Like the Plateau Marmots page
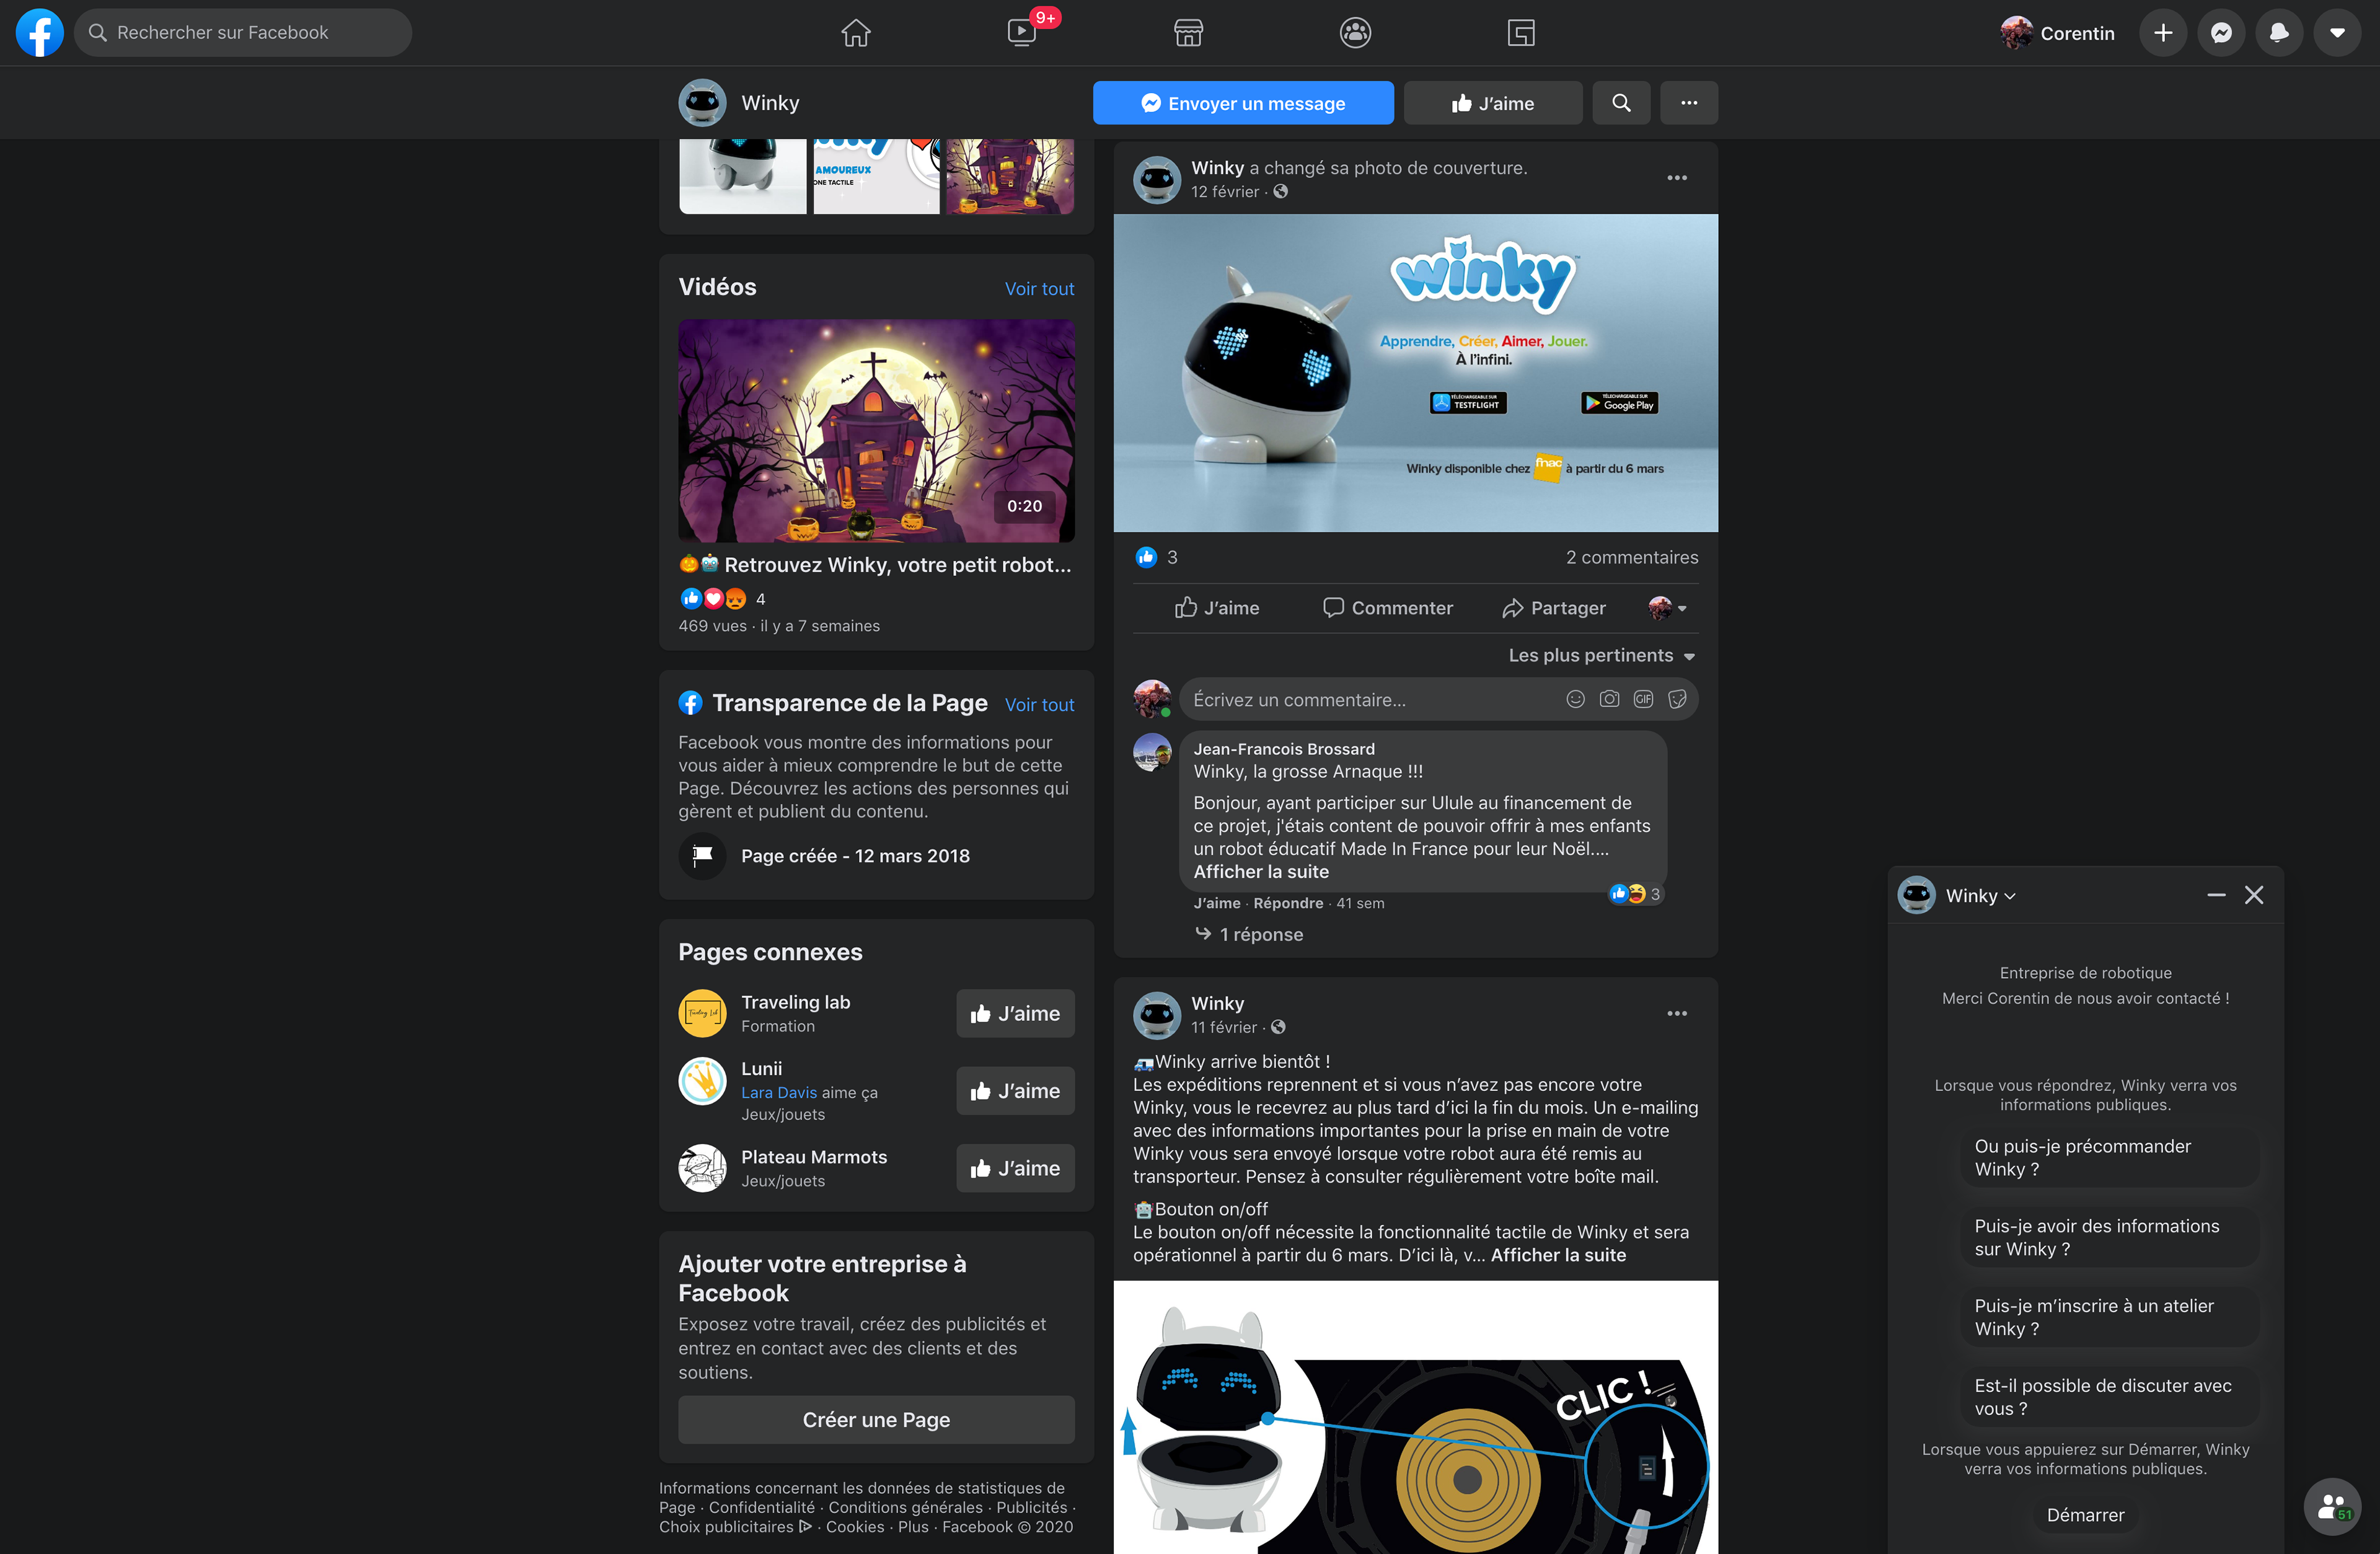The height and width of the screenshot is (1554, 2380). [x=1015, y=1168]
